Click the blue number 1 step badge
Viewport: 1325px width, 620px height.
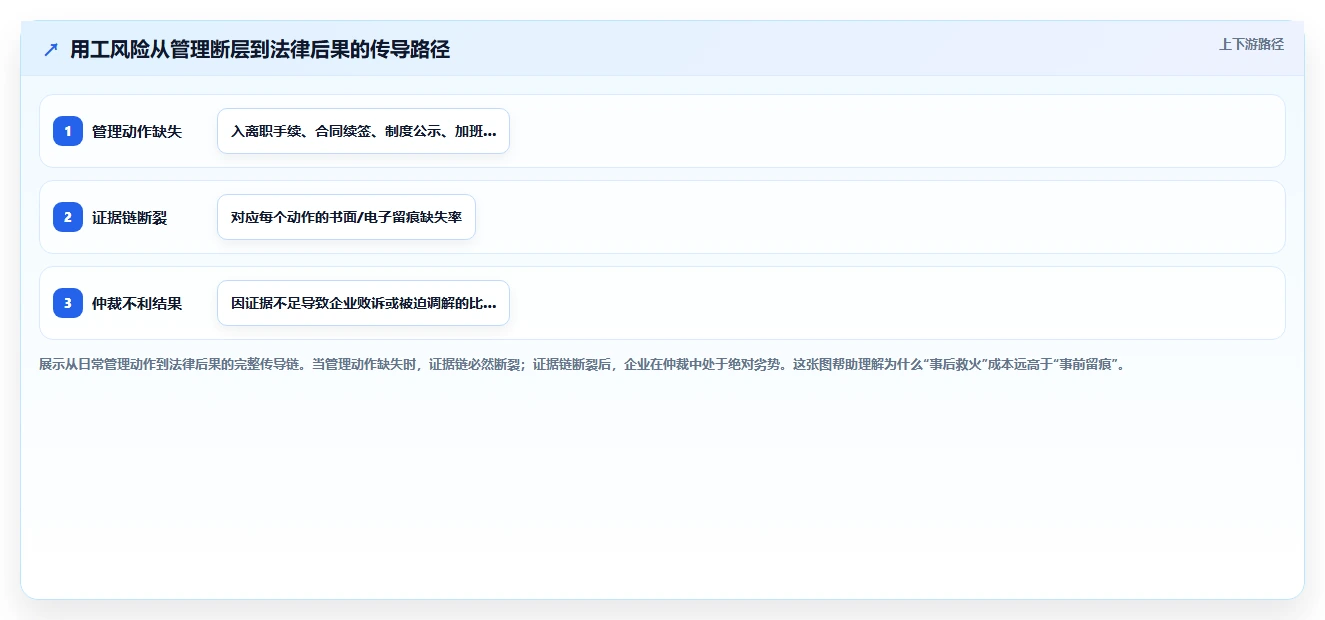tap(68, 131)
